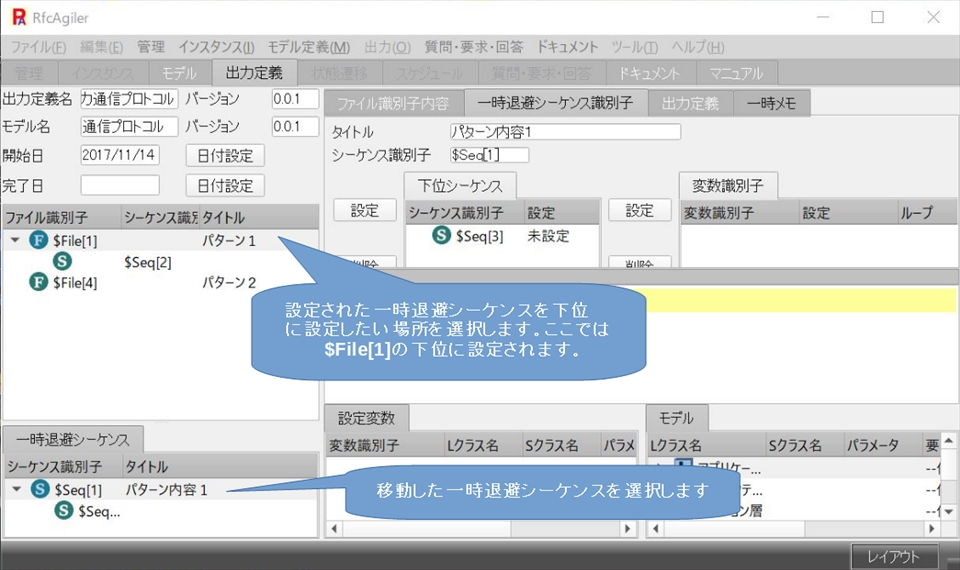This screenshot has width=960, height=570.
Task: Click the S icon of the child $Seq... row
Action: (x=64, y=511)
